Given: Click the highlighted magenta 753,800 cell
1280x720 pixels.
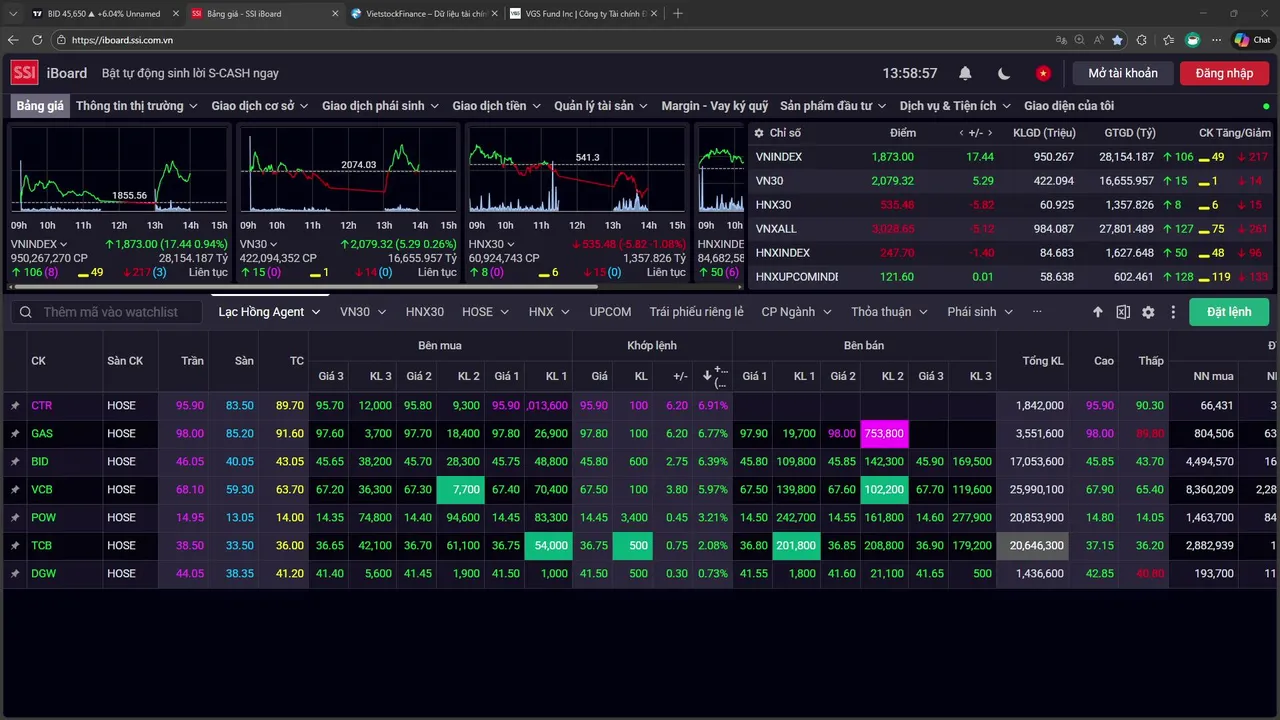Looking at the screenshot, I should [x=884, y=434].
